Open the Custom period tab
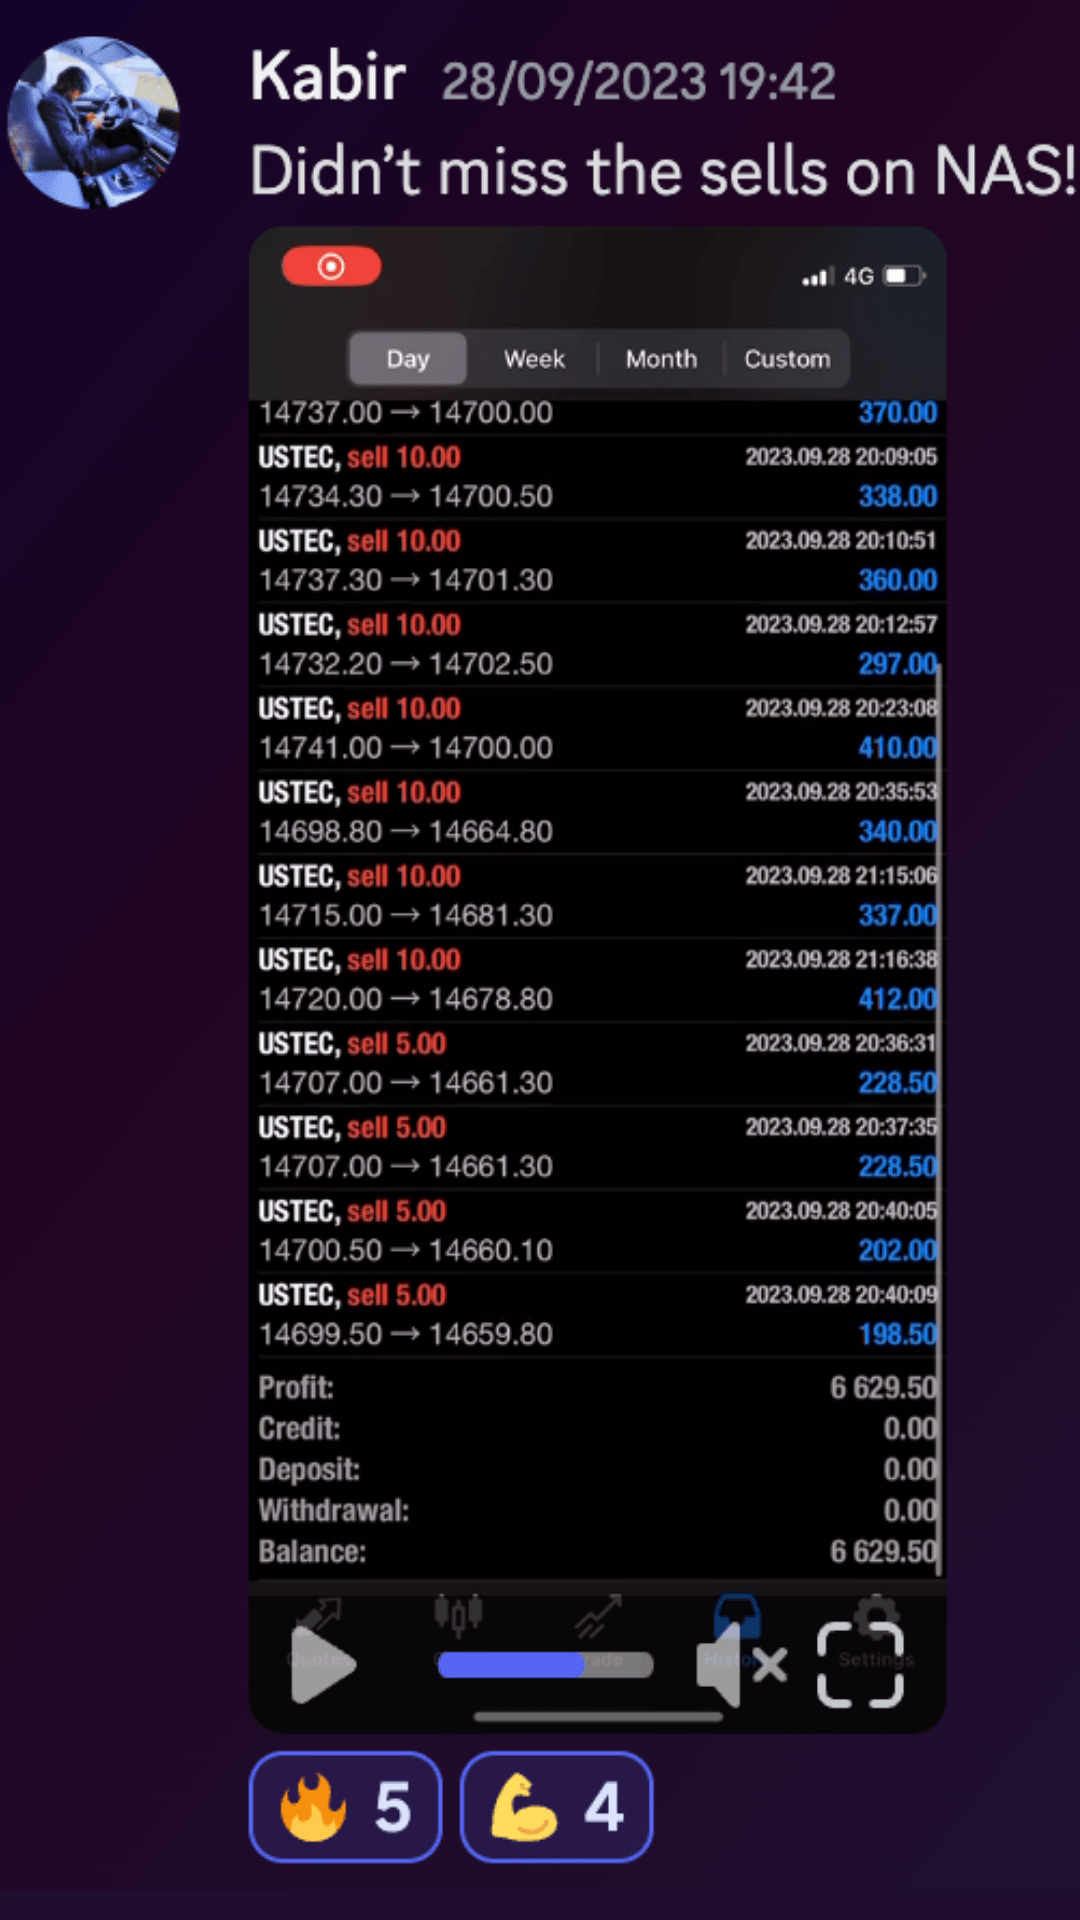The width and height of the screenshot is (1080, 1920). (x=787, y=359)
